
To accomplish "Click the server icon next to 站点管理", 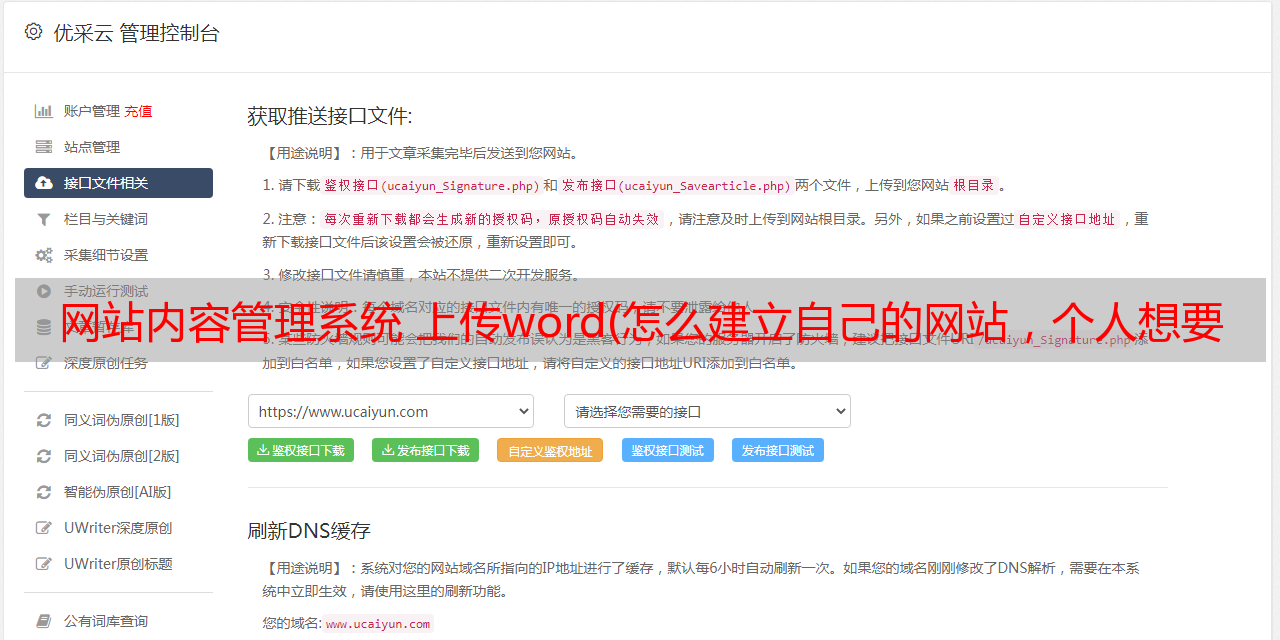I will point(44,147).
